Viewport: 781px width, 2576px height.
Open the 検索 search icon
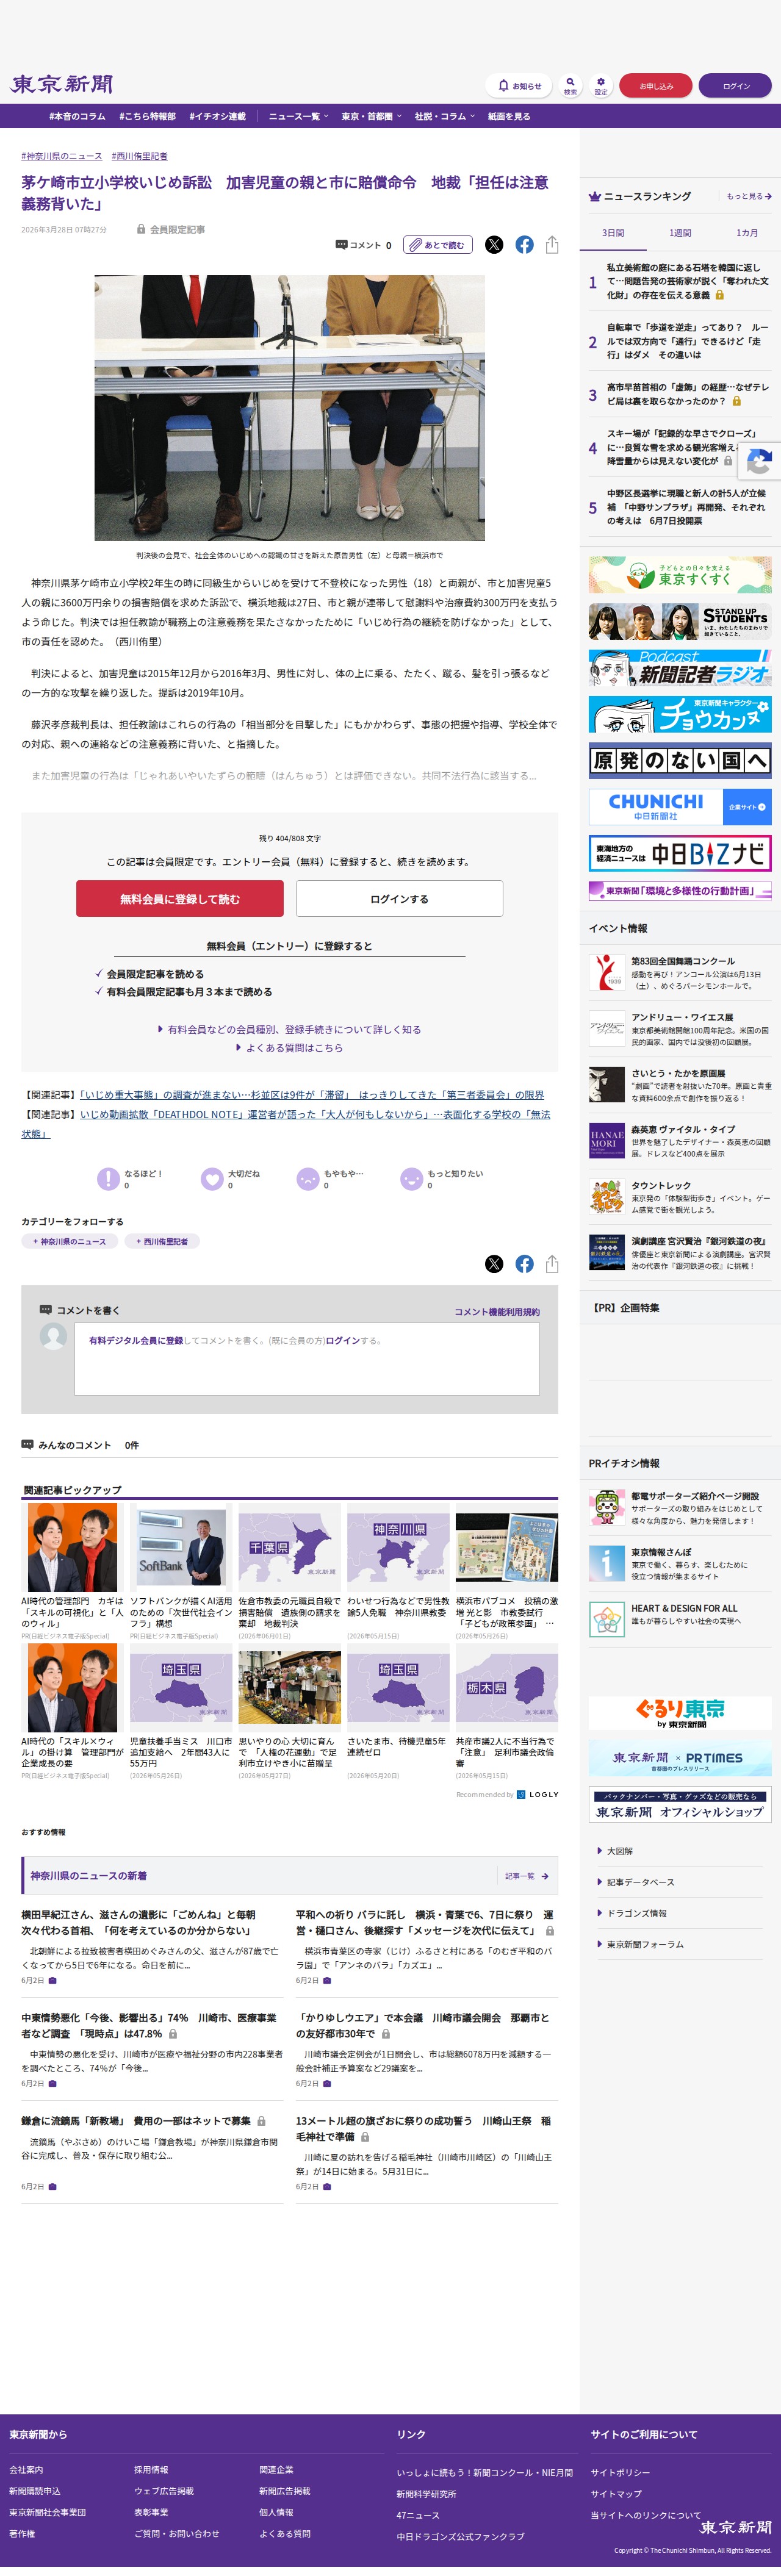pos(570,86)
